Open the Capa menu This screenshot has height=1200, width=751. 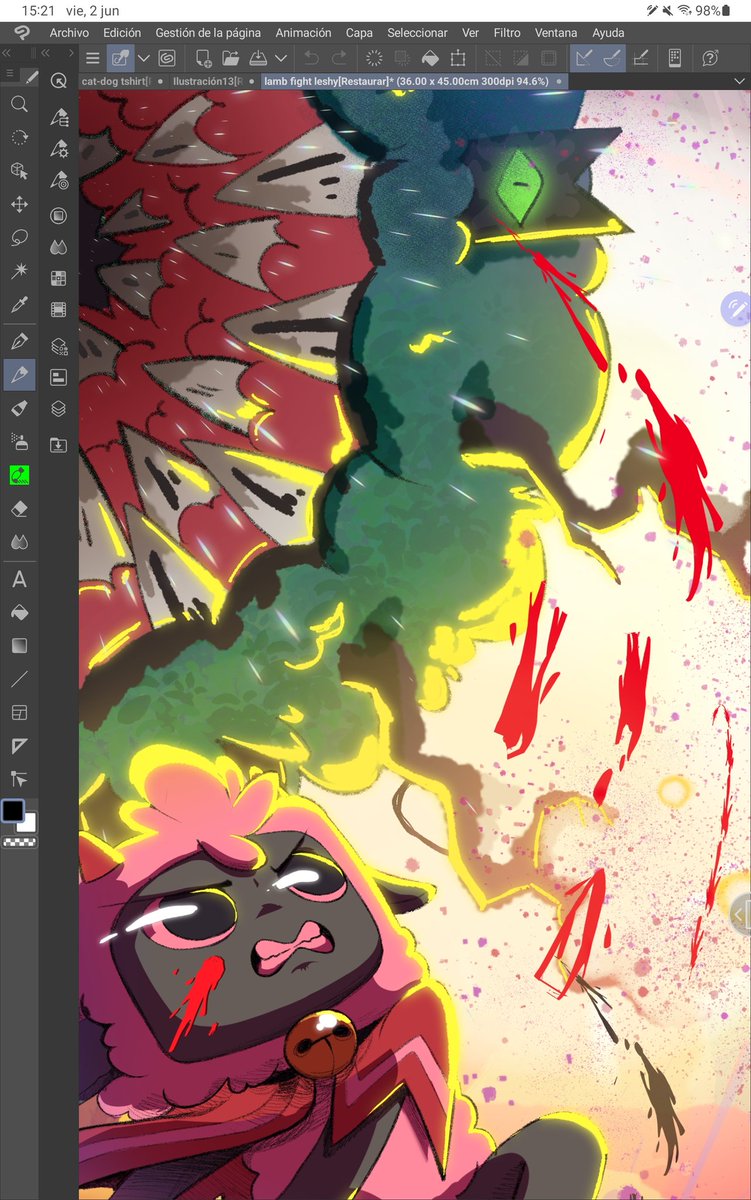click(359, 33)
